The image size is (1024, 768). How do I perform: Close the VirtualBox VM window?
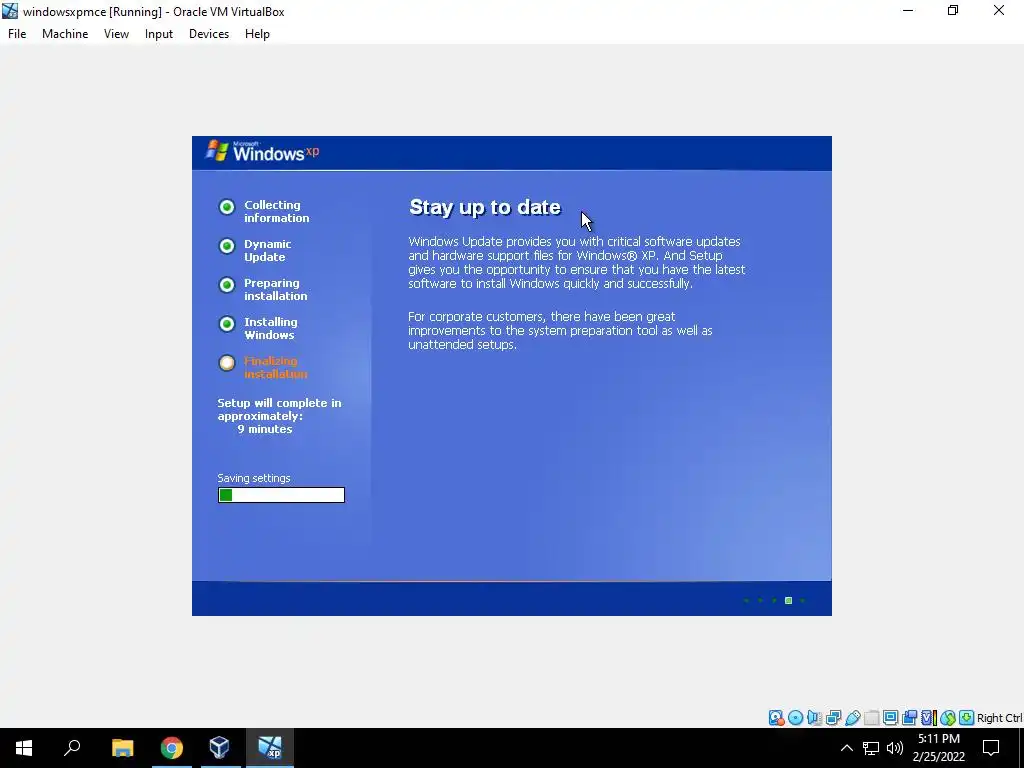pos(999,11)
